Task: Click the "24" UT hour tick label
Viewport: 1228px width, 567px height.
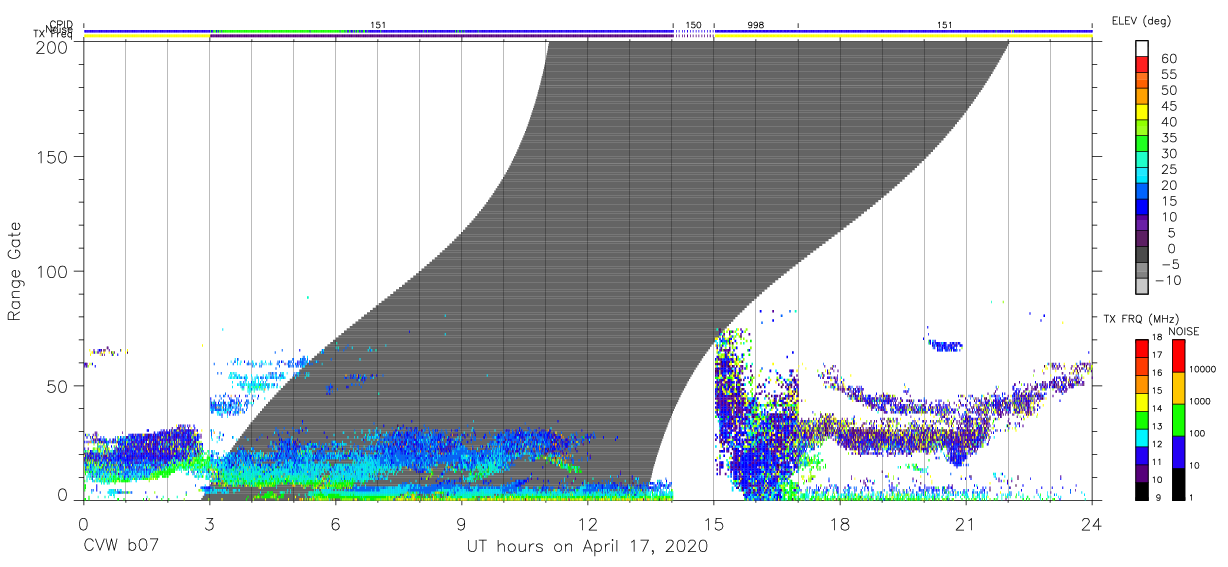Action: [x=1091, y=523]
